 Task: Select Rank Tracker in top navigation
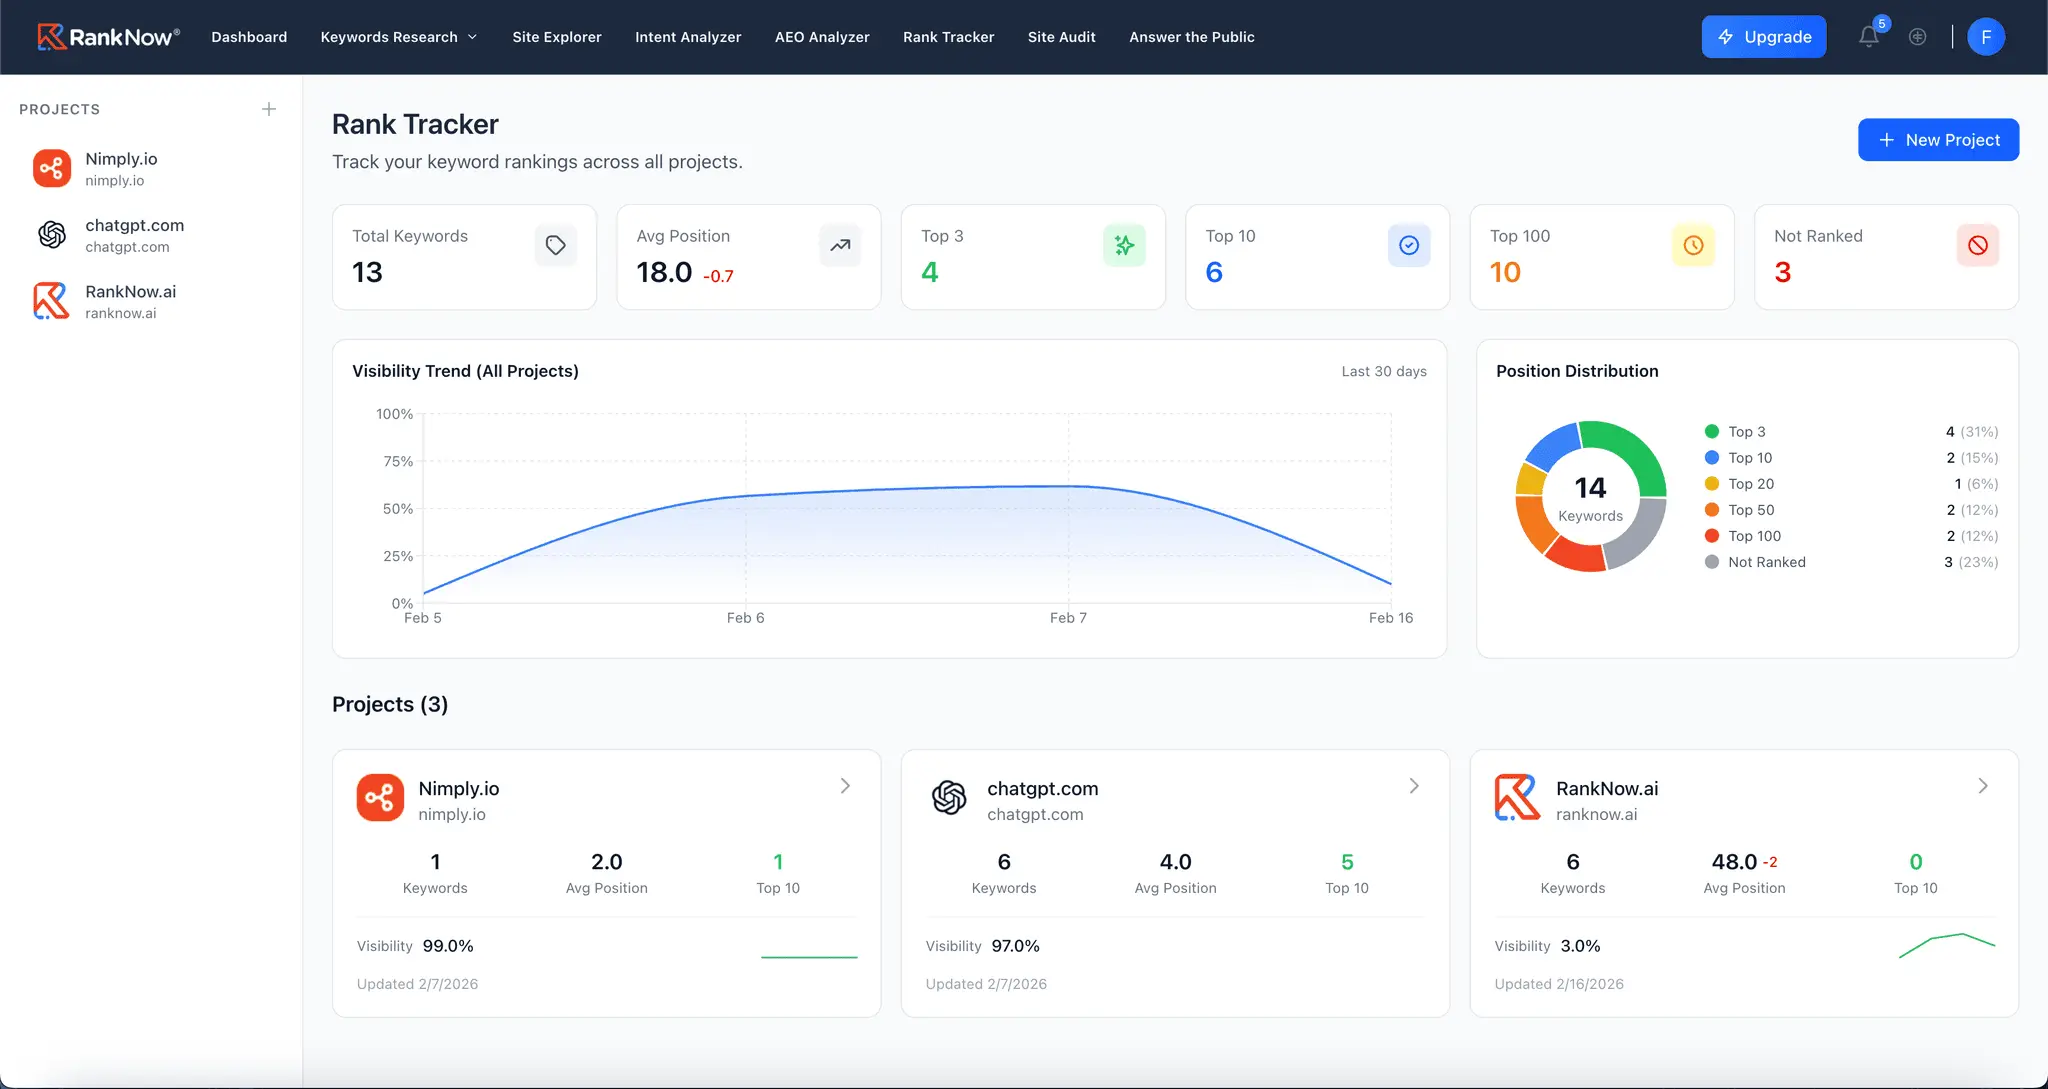coord(948,37)
